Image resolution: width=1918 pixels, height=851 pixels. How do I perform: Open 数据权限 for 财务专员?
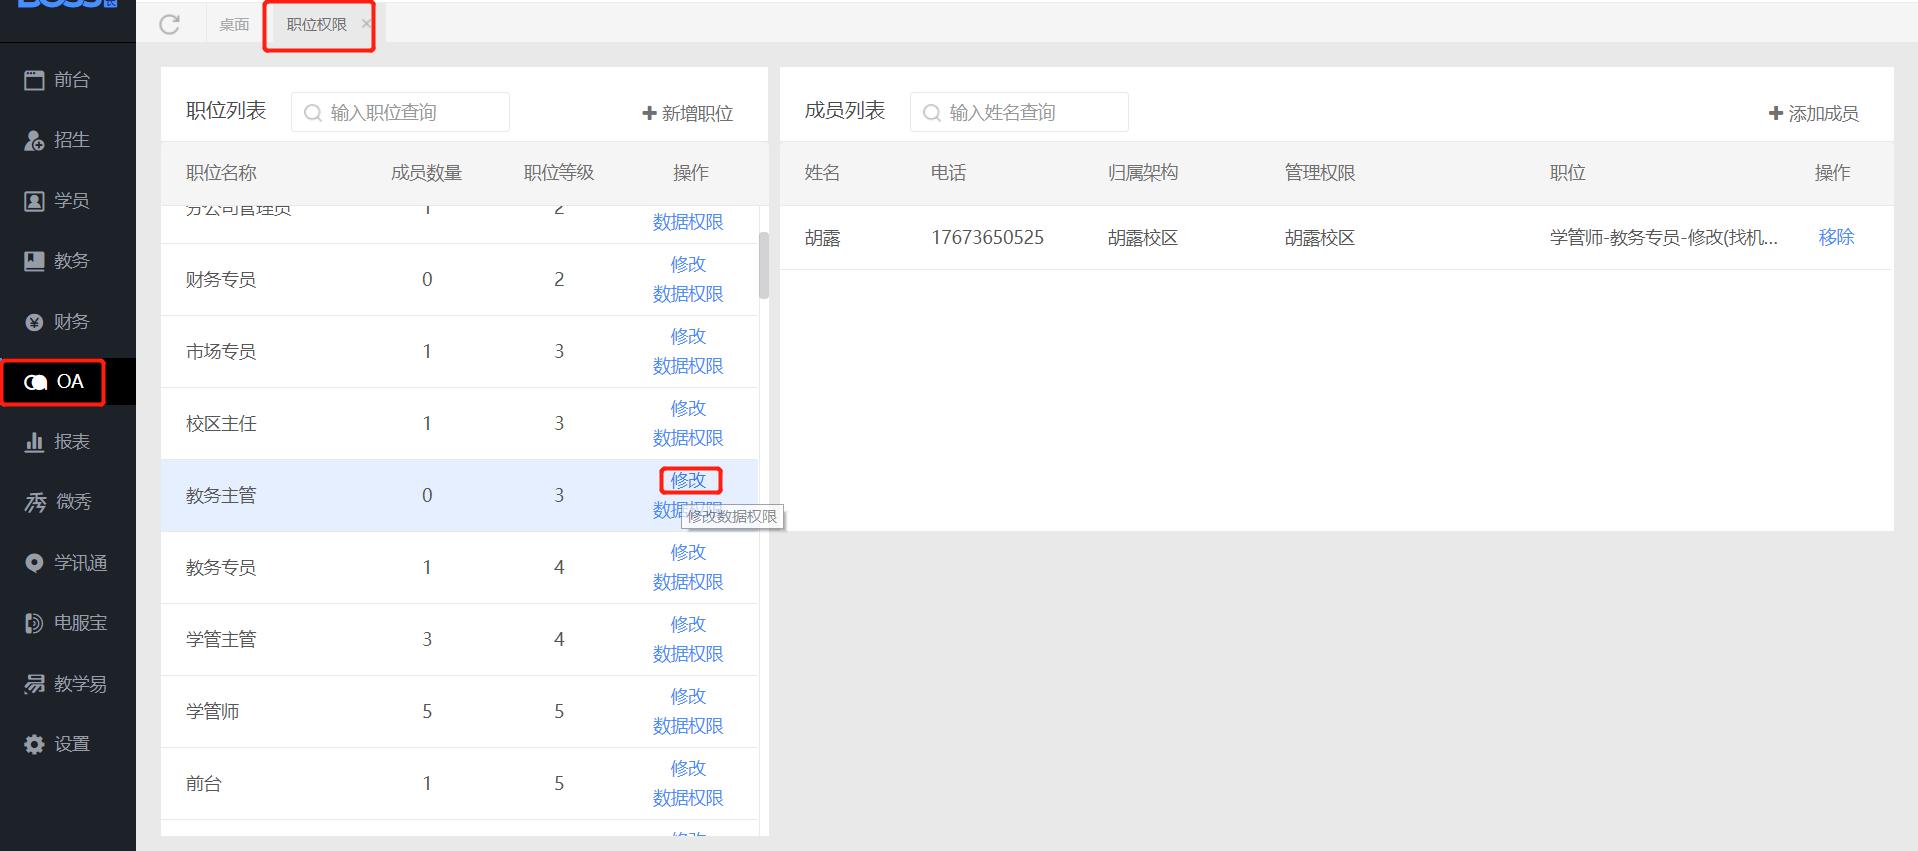click(x=688, y=294)
